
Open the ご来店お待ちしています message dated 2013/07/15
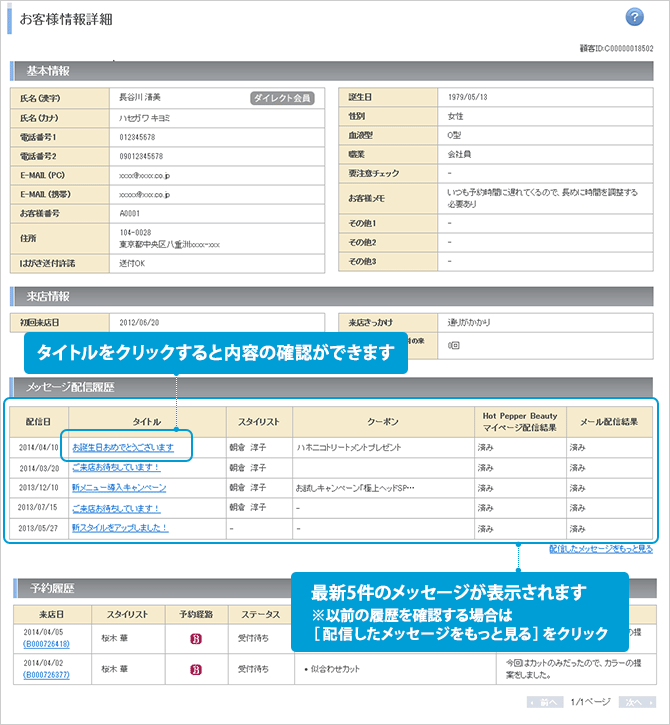click(x=116, y=507)
